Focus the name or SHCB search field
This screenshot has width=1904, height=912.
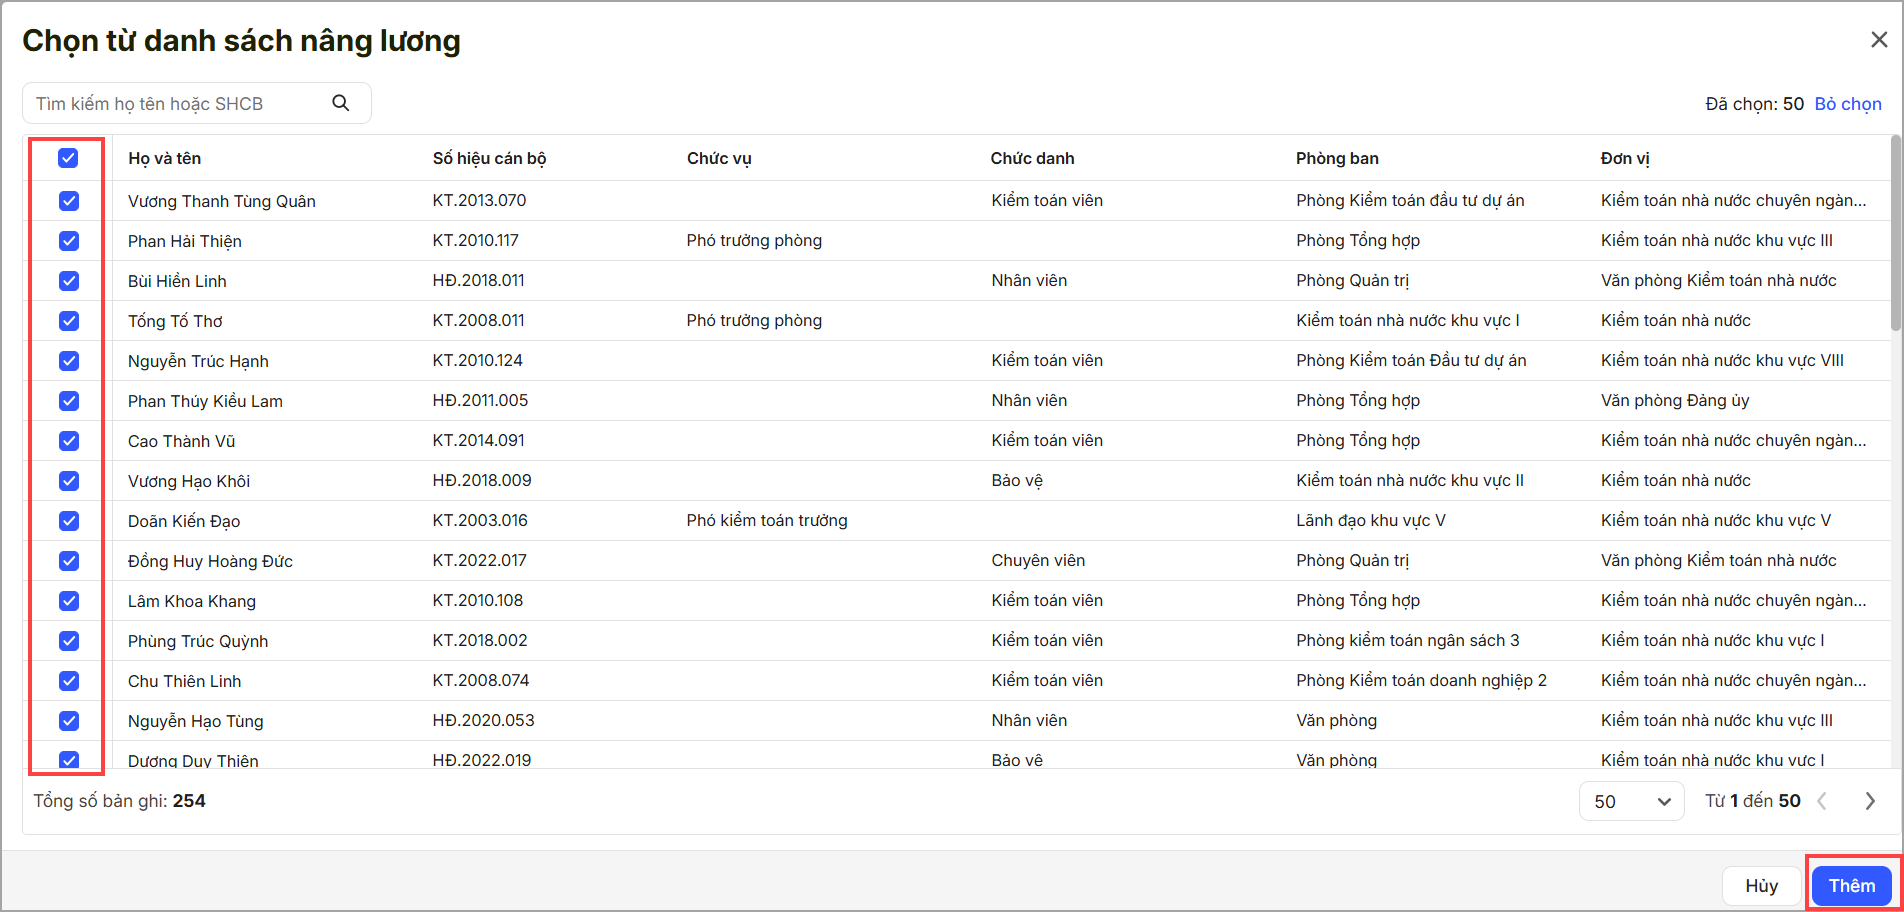tap(180, 104)
